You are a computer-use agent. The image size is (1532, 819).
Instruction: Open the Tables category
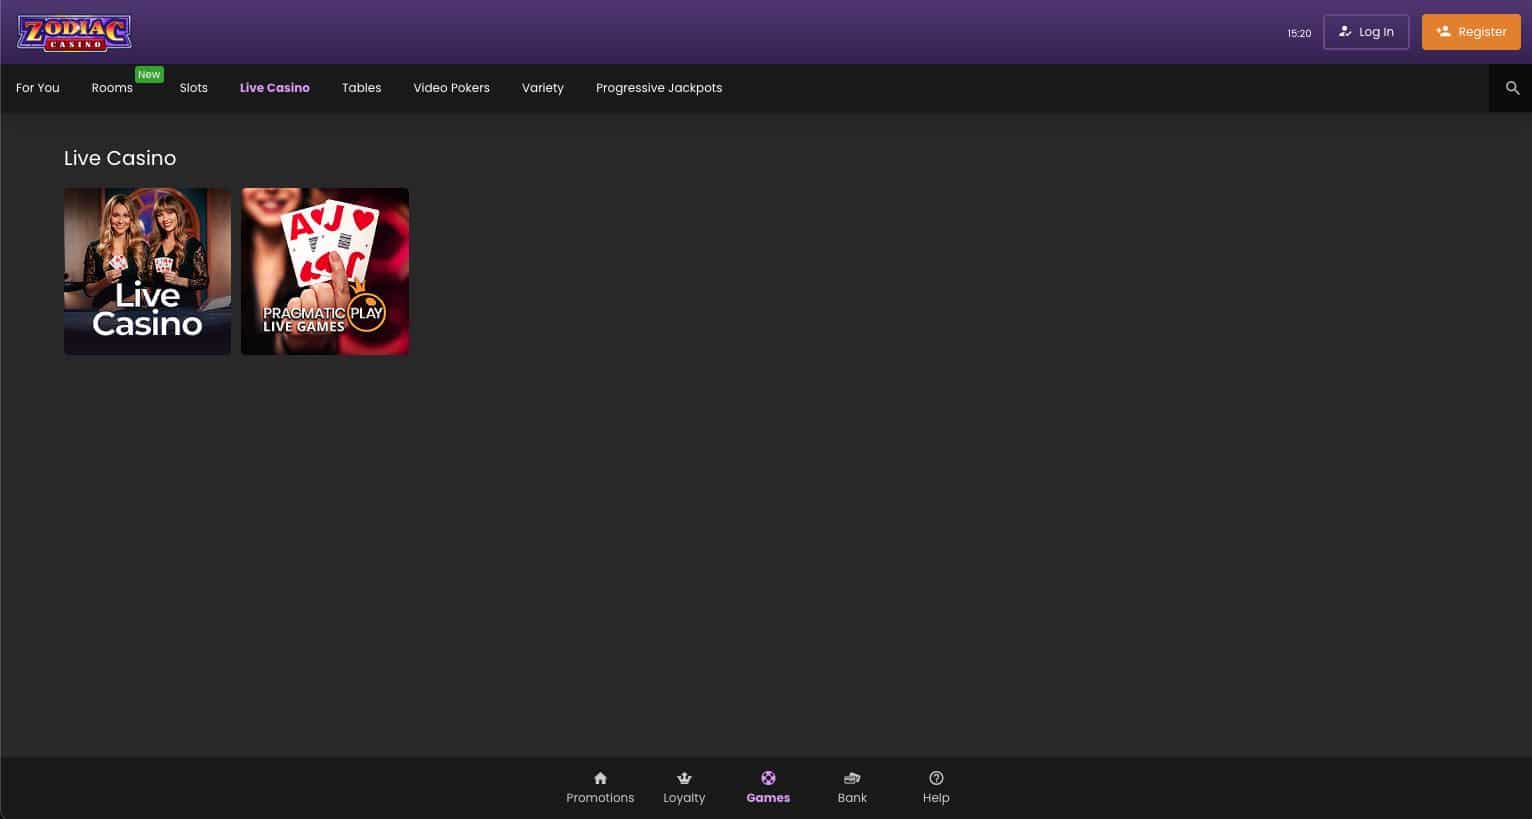(x=361, y=88)
